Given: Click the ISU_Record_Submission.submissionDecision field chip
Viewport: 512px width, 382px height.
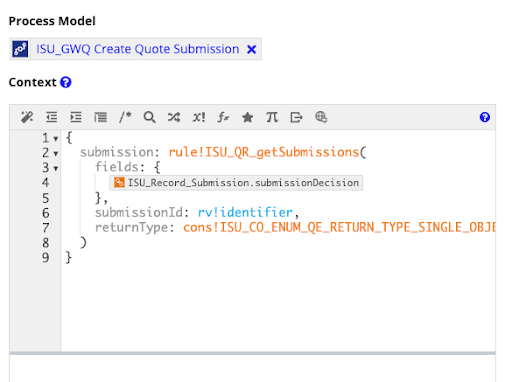Looking at the screenshot, I should [x=236, y=183].
